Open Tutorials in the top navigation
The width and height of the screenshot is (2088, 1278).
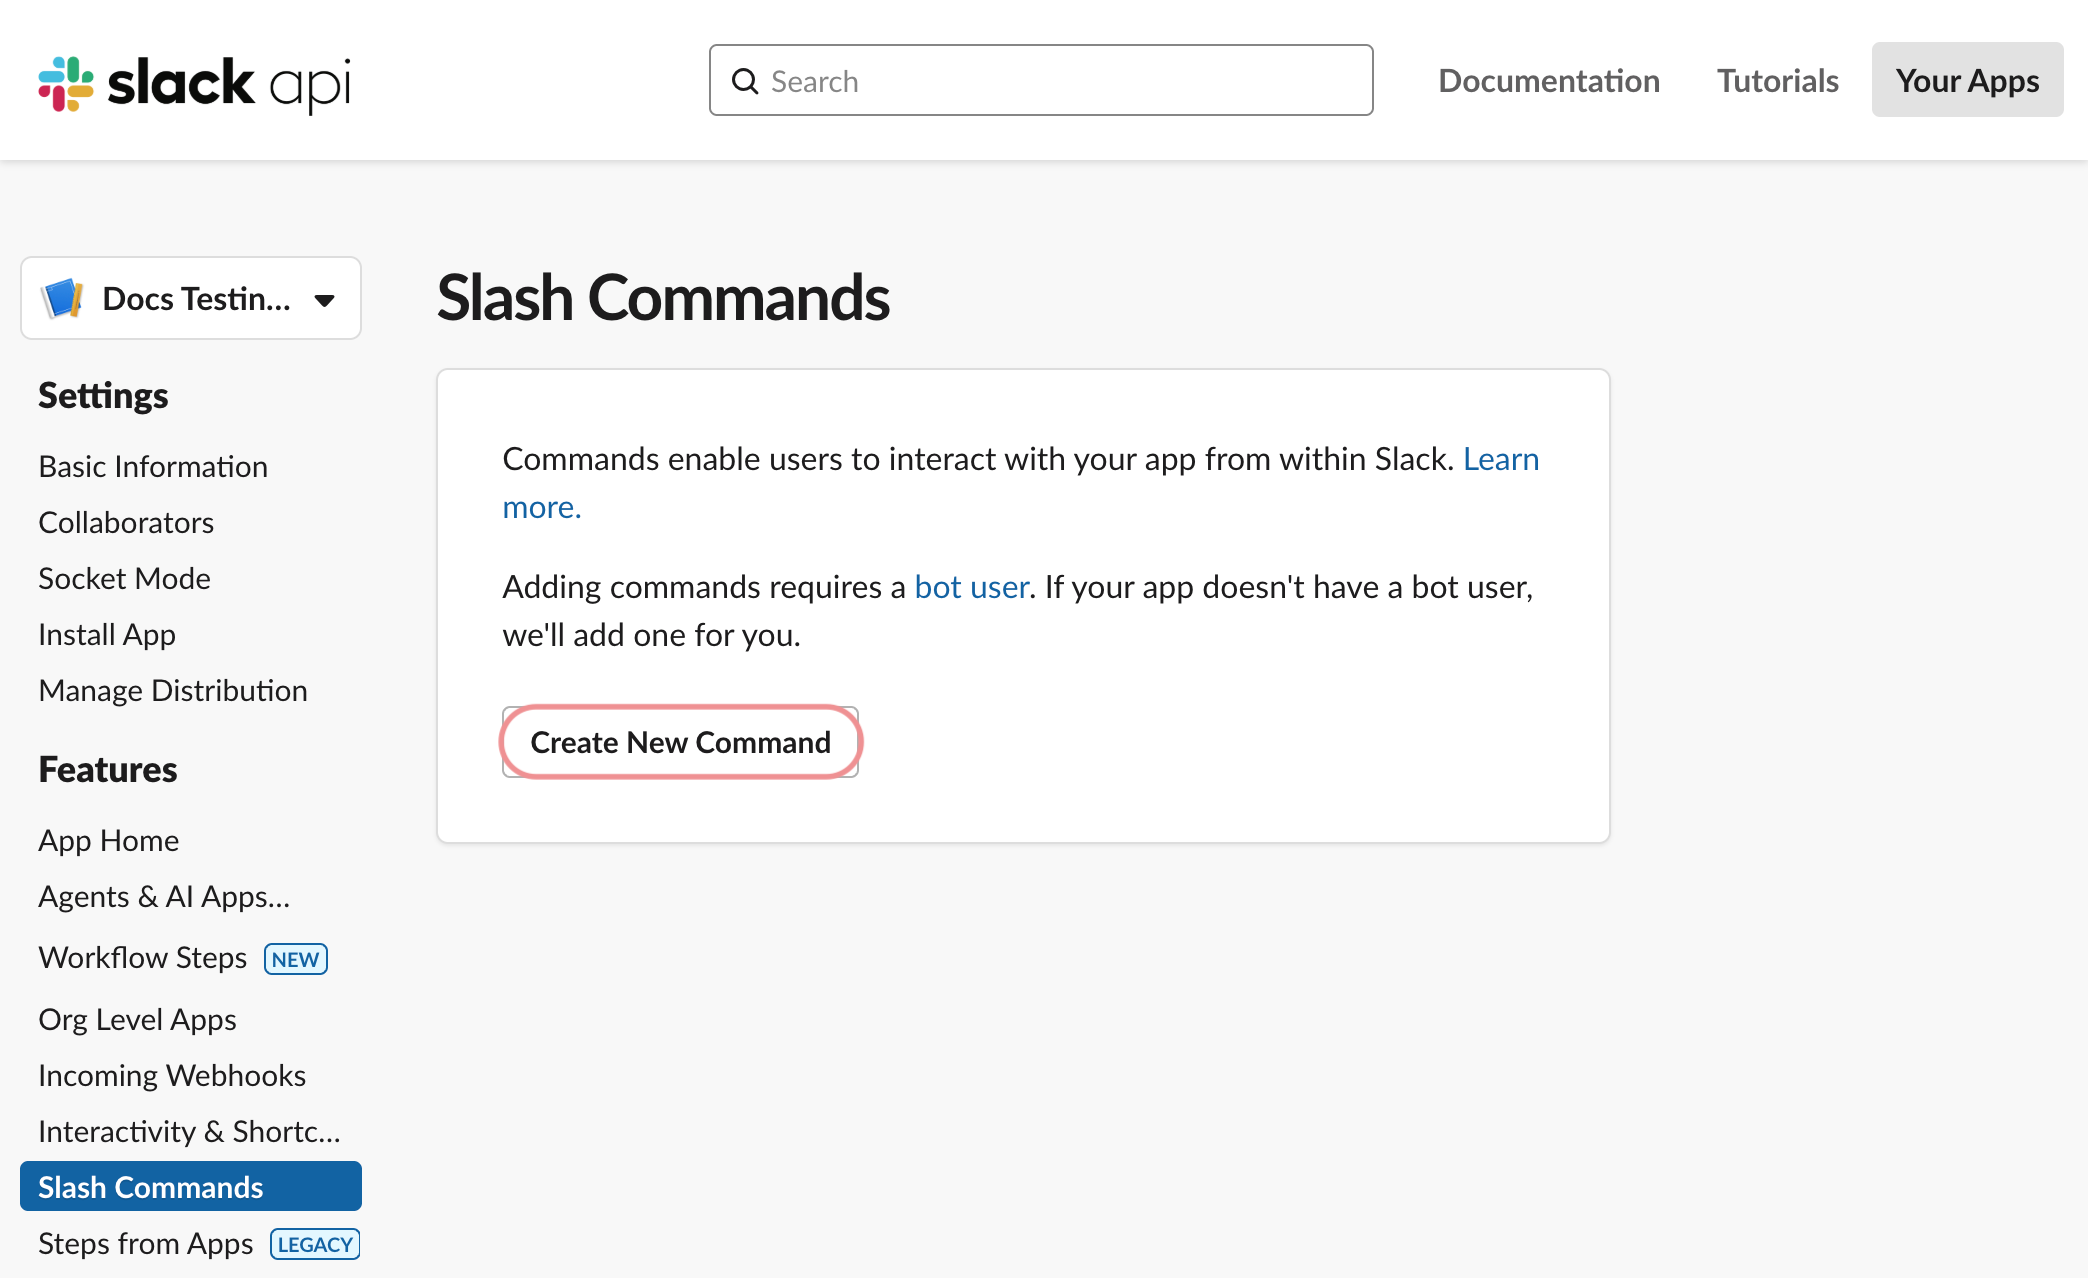point(1777,81)
